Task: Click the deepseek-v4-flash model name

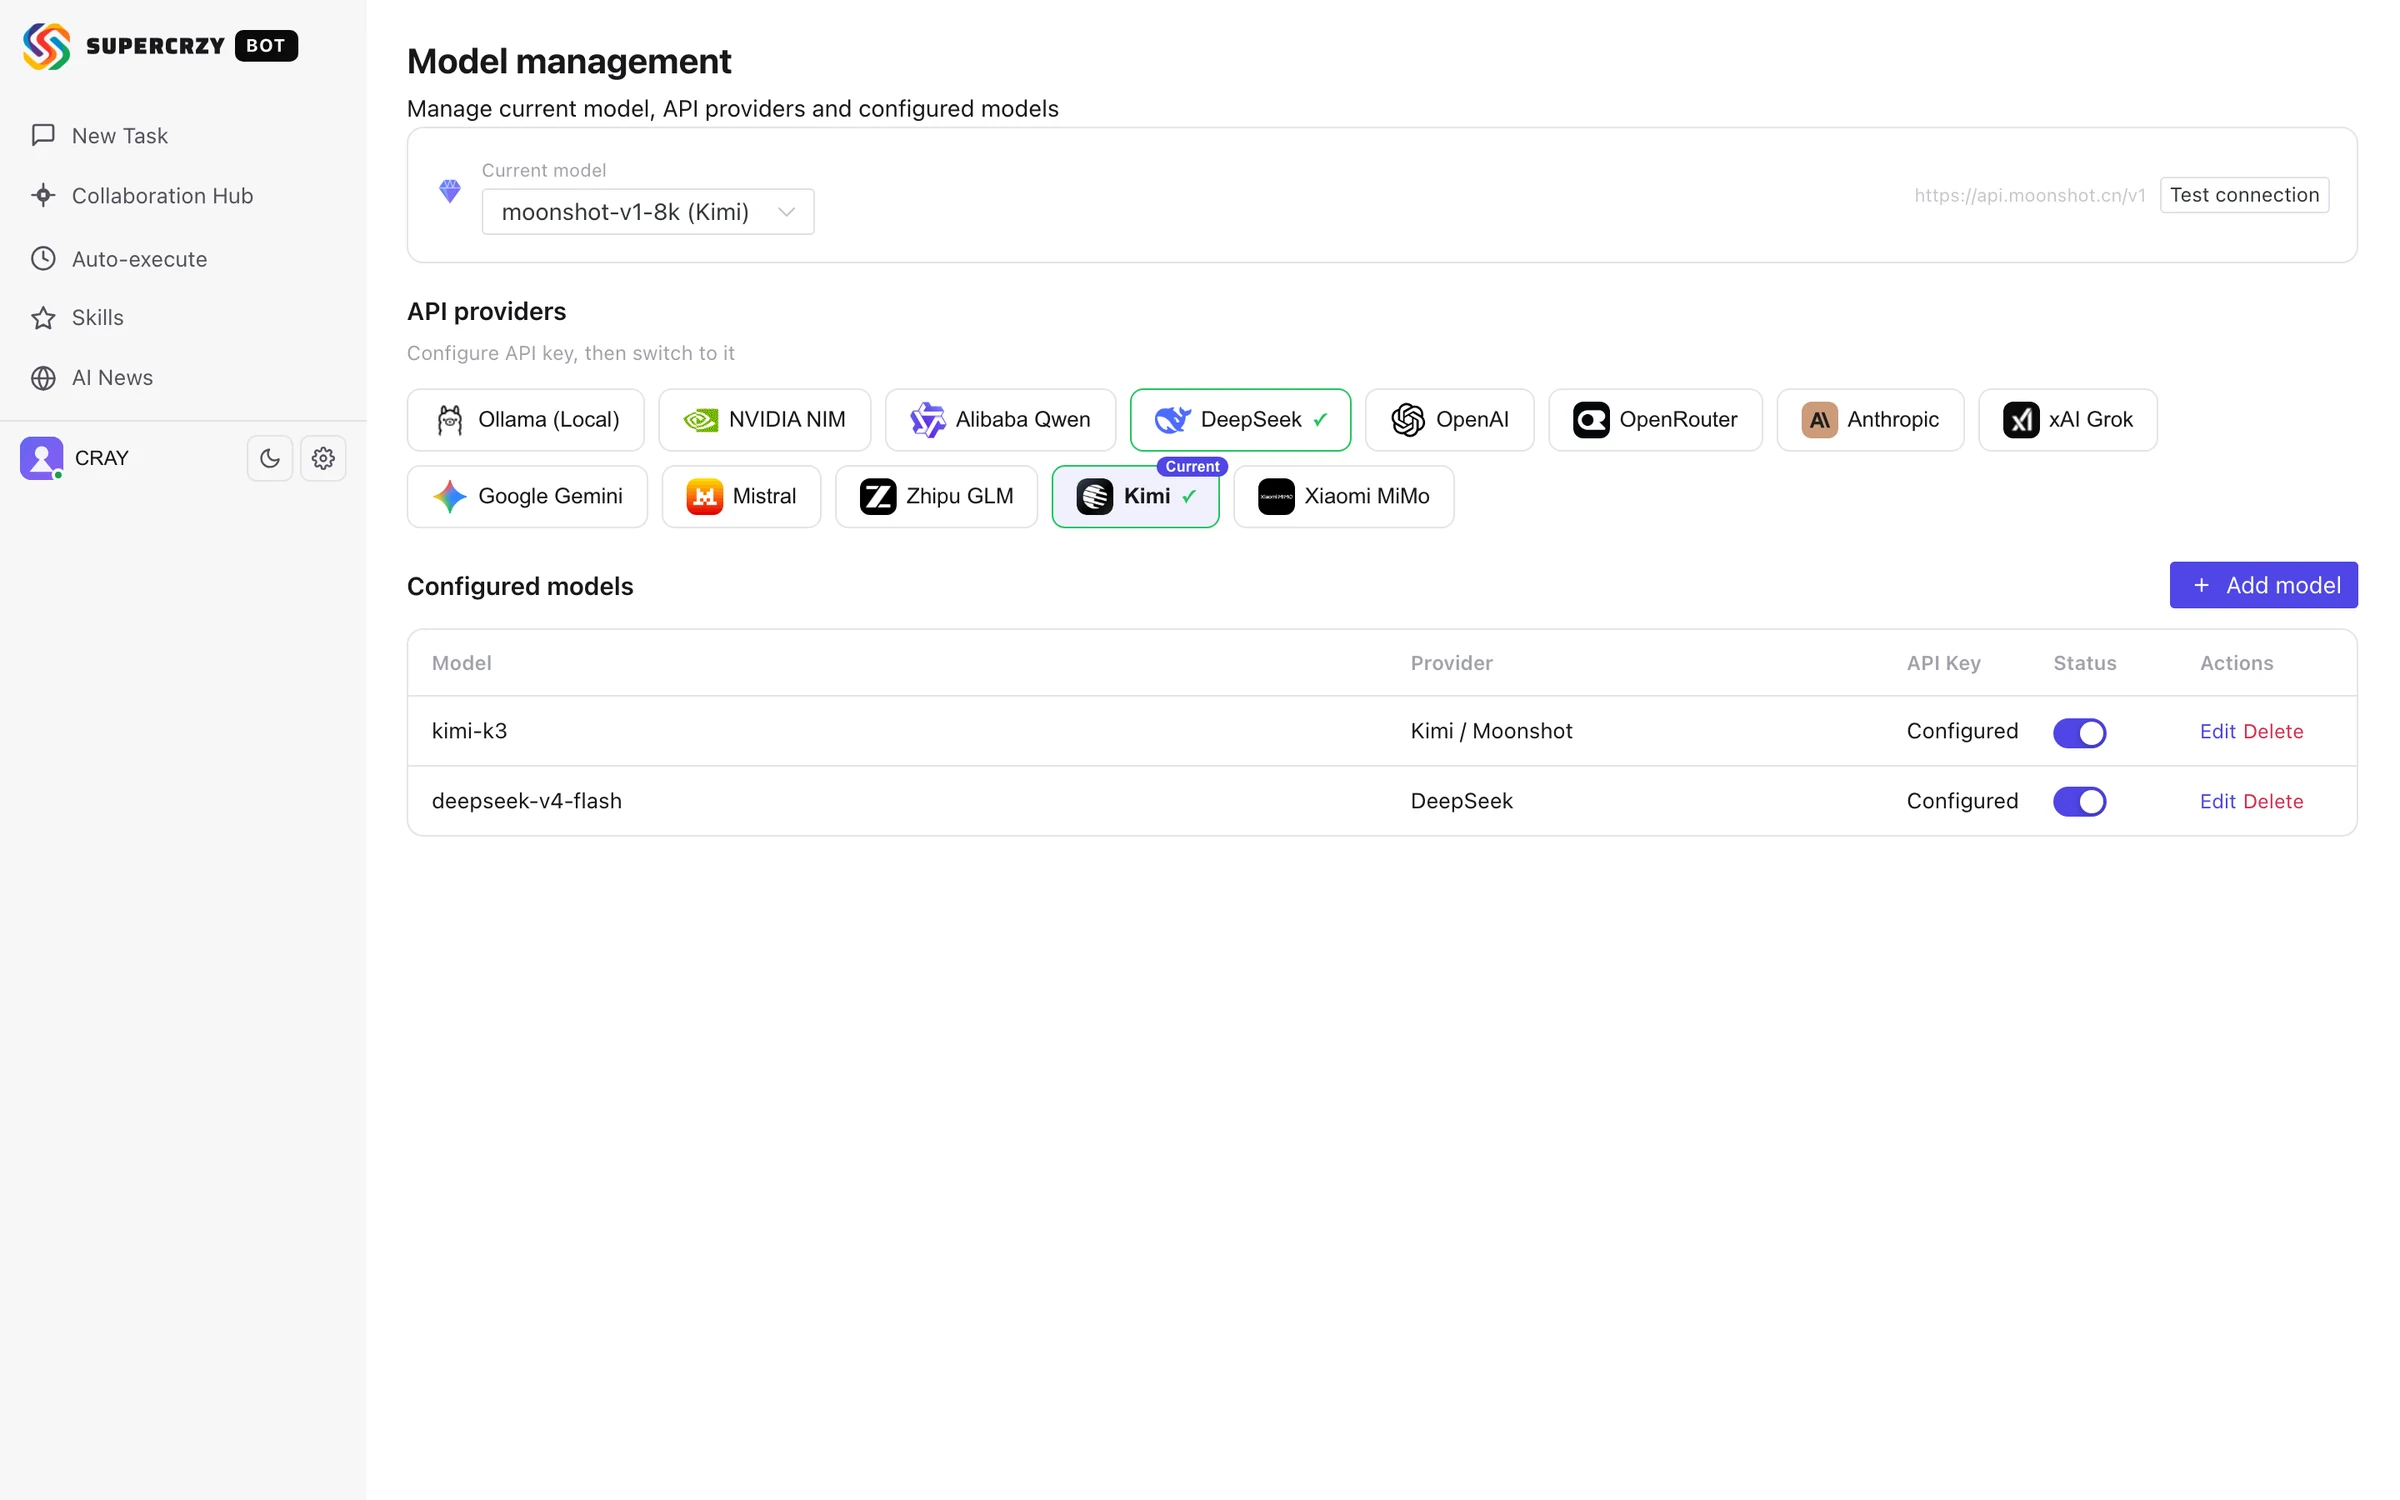Action: pos(526,801)
